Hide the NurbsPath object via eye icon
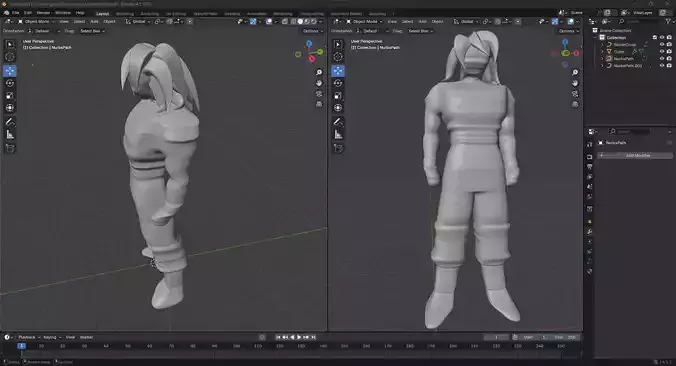This screenshot has width=676, height=366. (662, 58)
